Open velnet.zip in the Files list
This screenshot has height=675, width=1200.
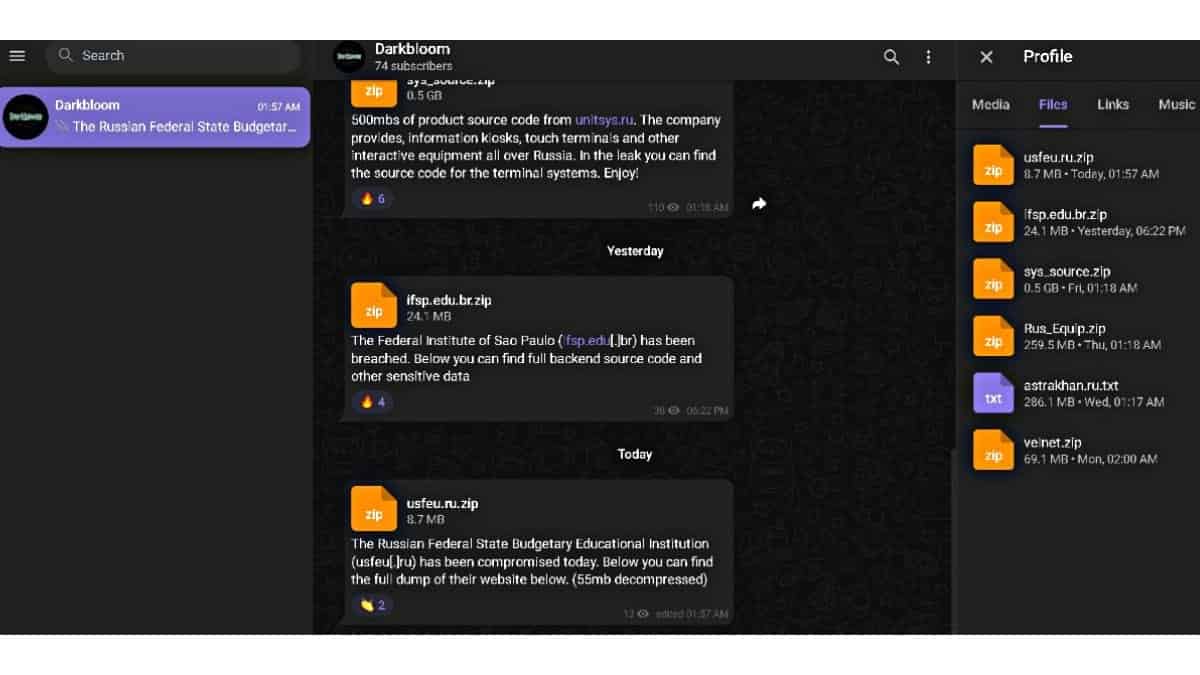[993, 450]
